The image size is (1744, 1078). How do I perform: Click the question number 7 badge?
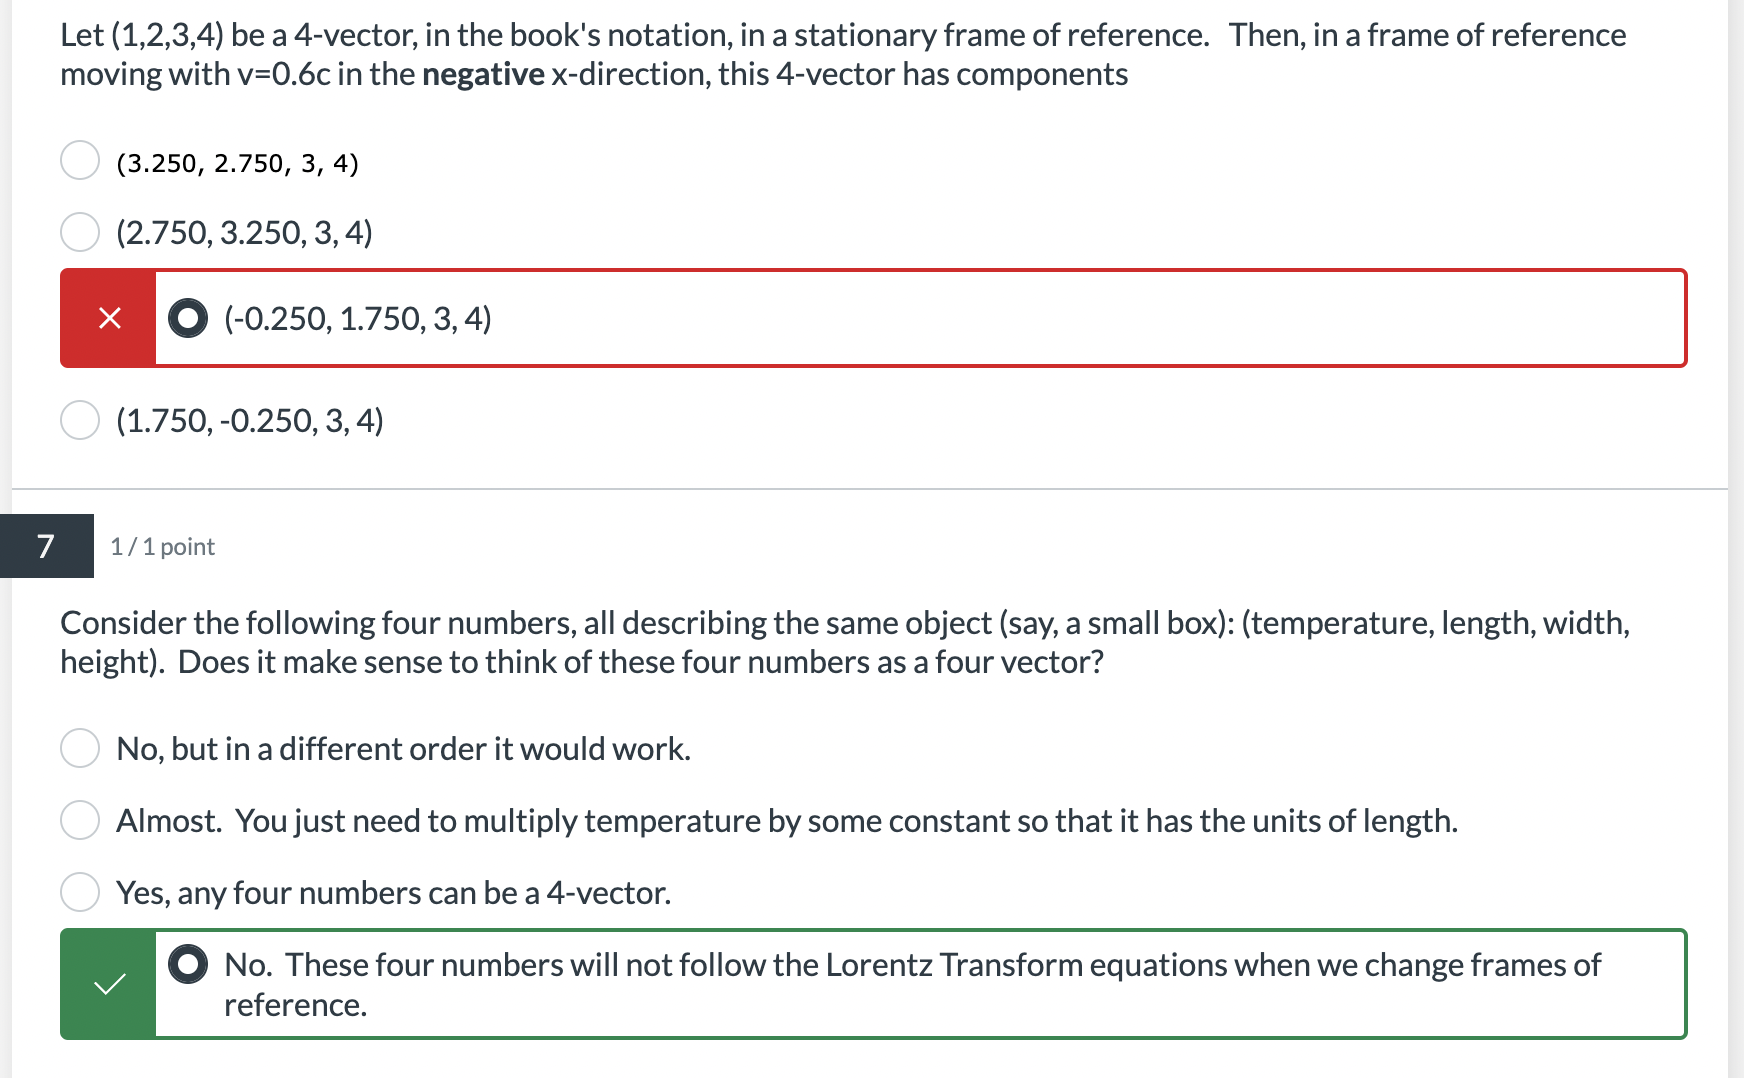[x=45, y=546]
